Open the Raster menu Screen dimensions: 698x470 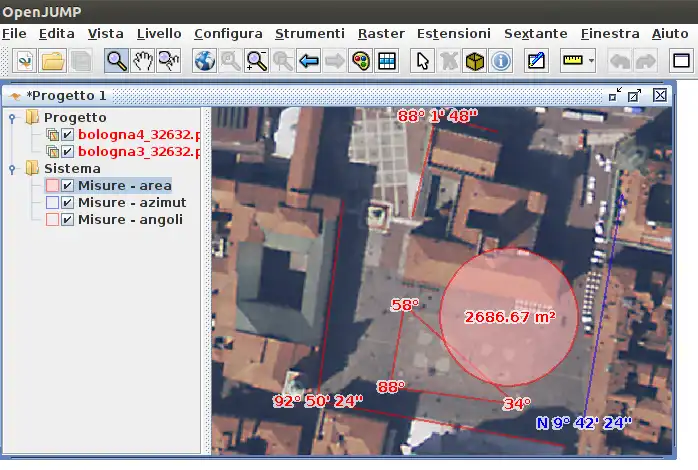pyautogui.click(x=381, y=33)
